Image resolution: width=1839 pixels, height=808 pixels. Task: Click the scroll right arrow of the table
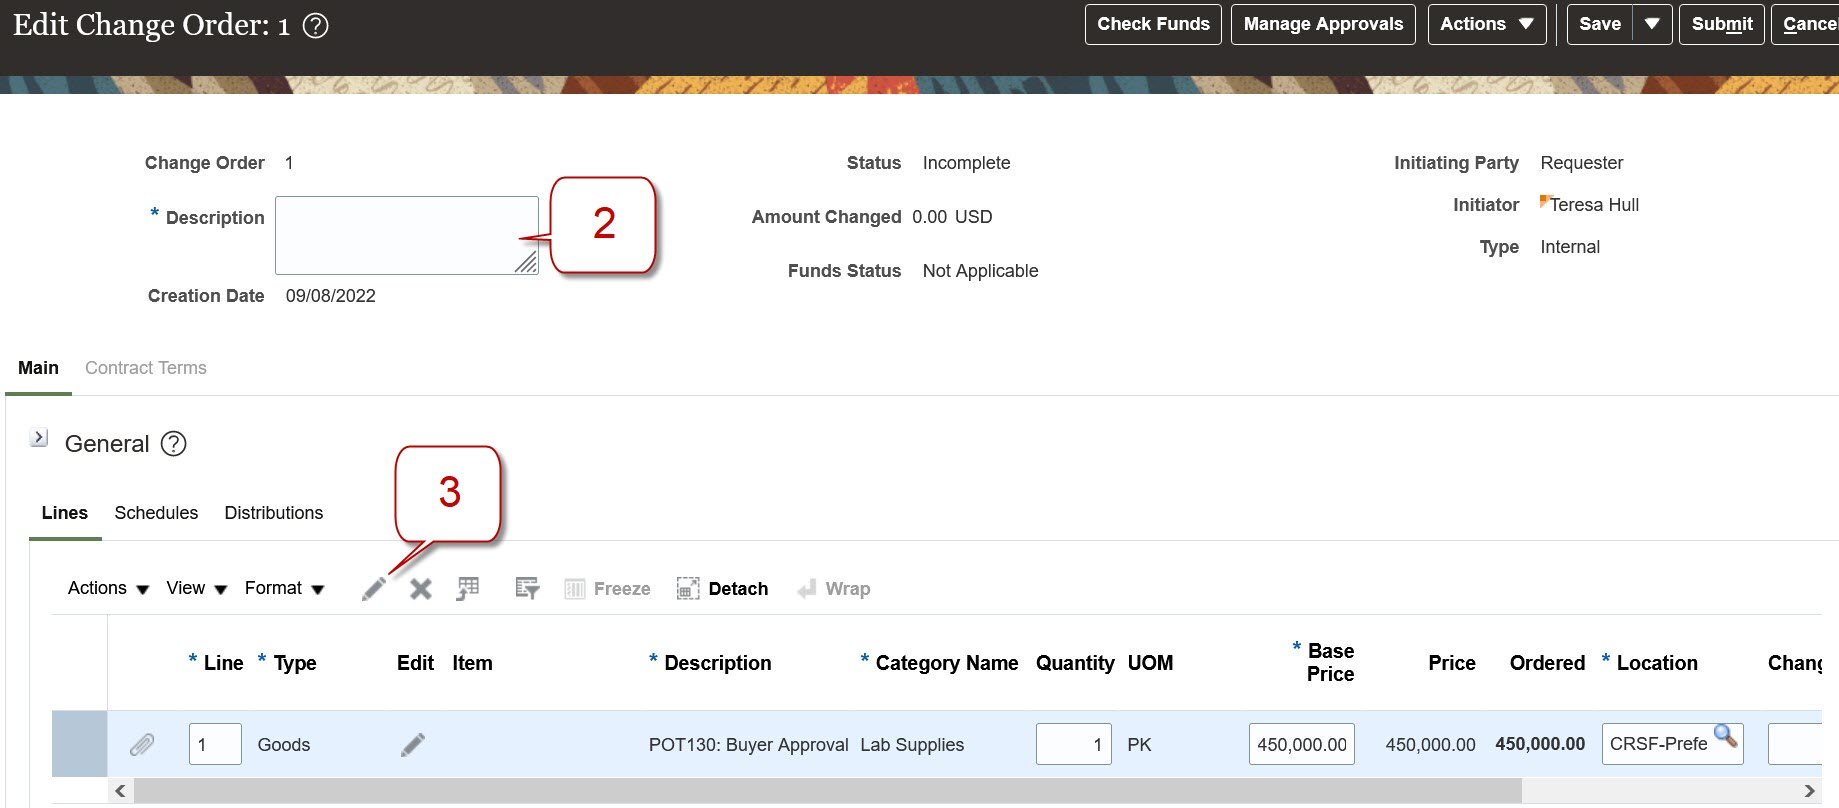pyautogui.click(x=1809, y=791)
